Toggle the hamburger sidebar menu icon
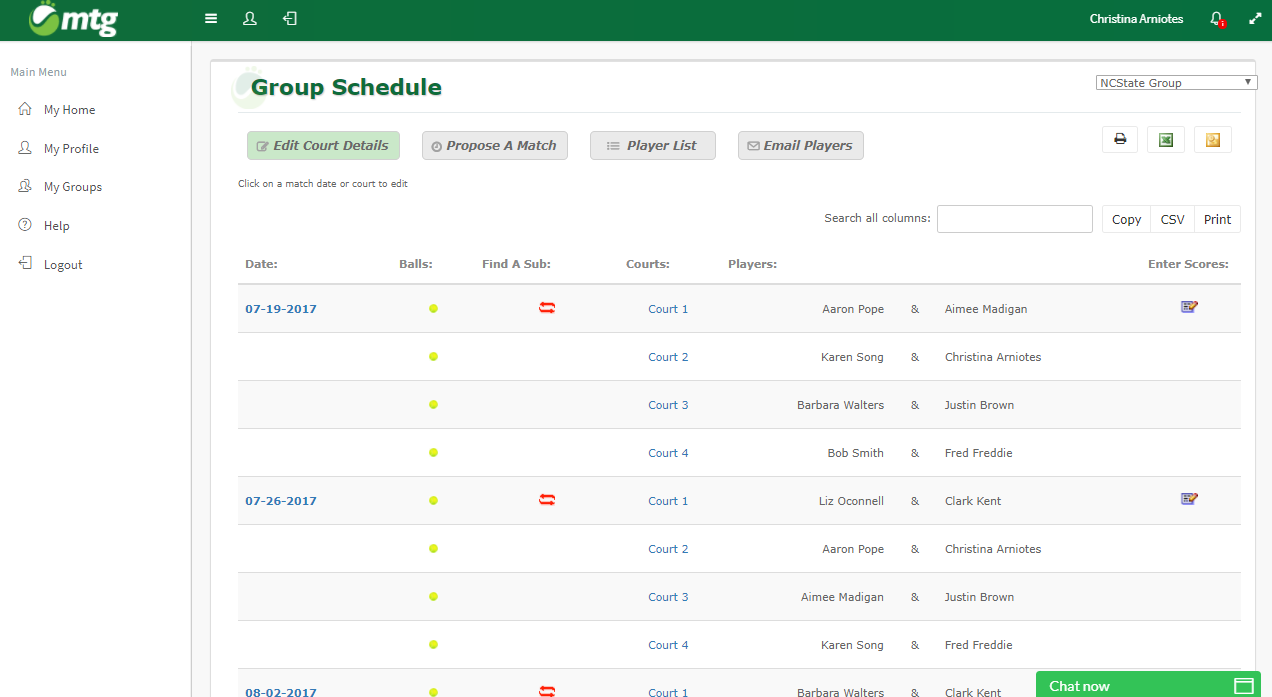Screen dimensions: 1272x697 (211, 19)
